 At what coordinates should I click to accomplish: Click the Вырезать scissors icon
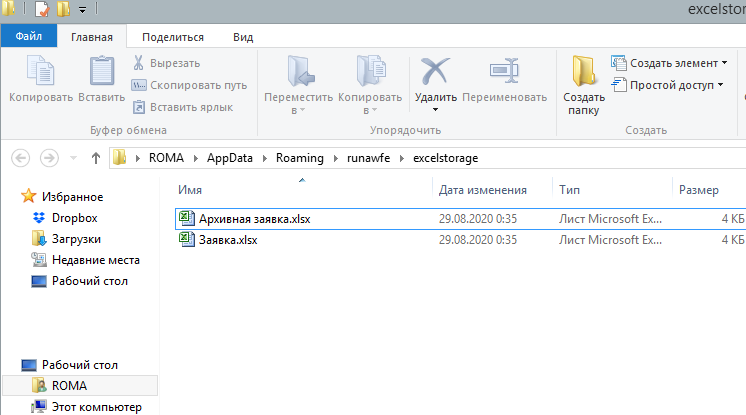point(140,63)
